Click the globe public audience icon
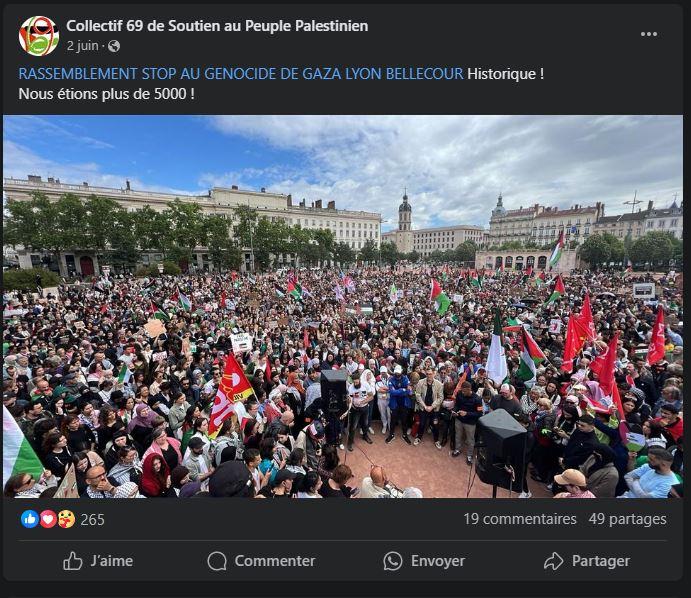This screenshot has width=691, height=598. point(114,46)
